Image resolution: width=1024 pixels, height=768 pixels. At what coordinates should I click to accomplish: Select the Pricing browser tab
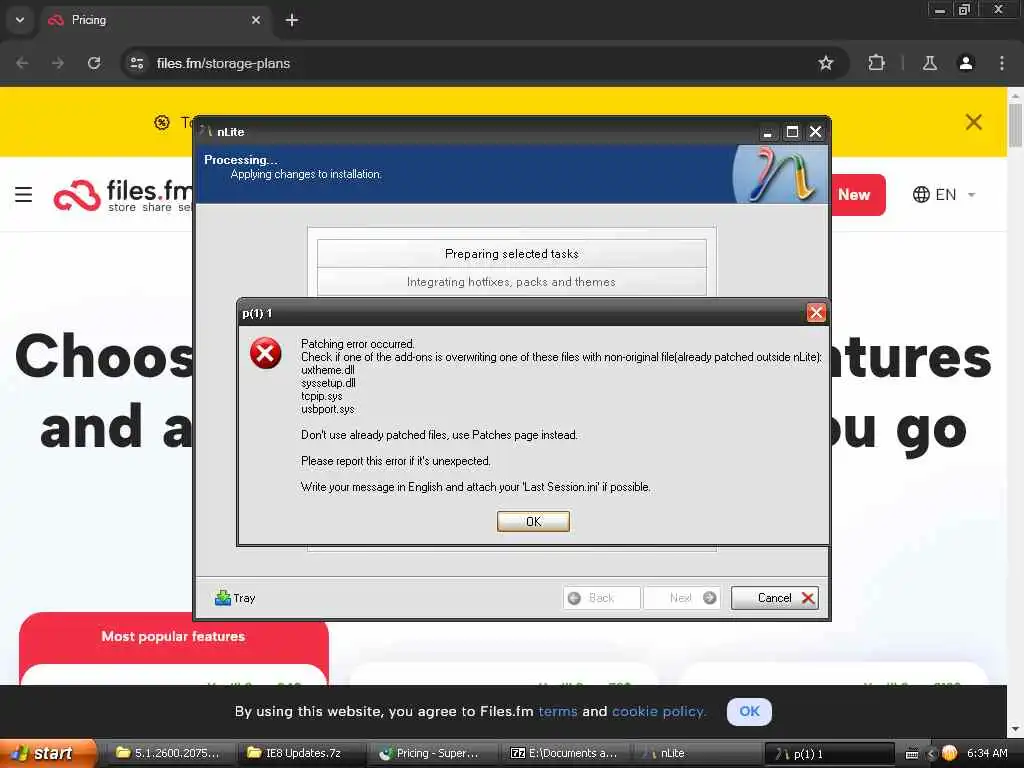[153, 20]
